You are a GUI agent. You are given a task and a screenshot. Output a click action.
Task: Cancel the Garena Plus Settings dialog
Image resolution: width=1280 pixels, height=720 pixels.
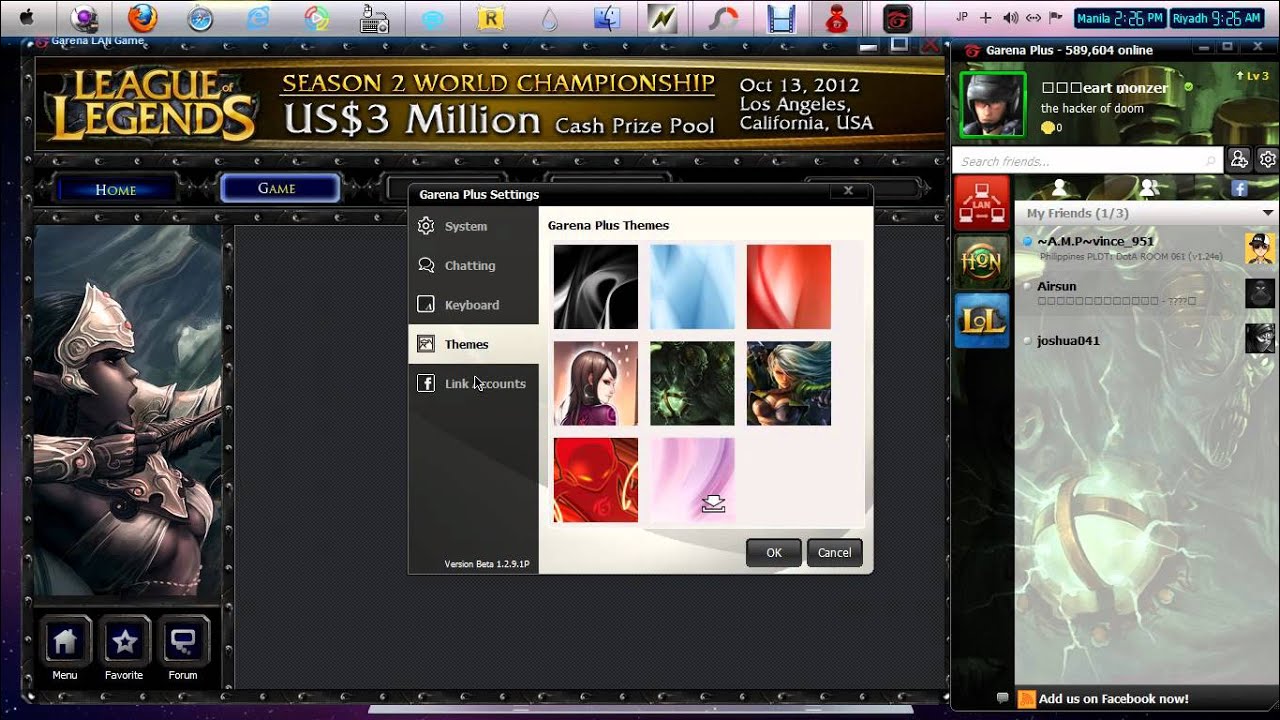(834, 553)
